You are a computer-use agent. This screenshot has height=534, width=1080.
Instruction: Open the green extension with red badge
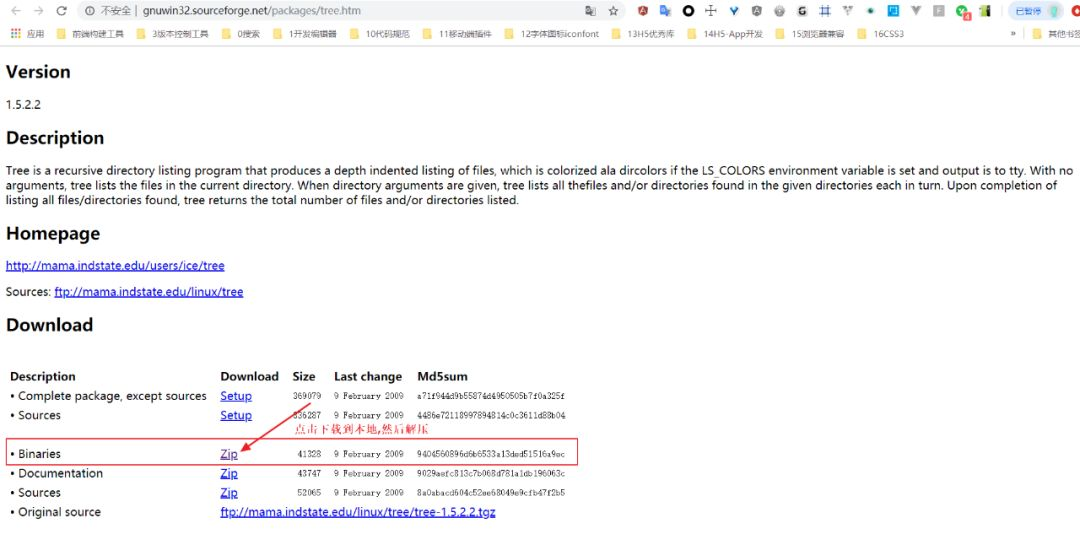(962, 12)
